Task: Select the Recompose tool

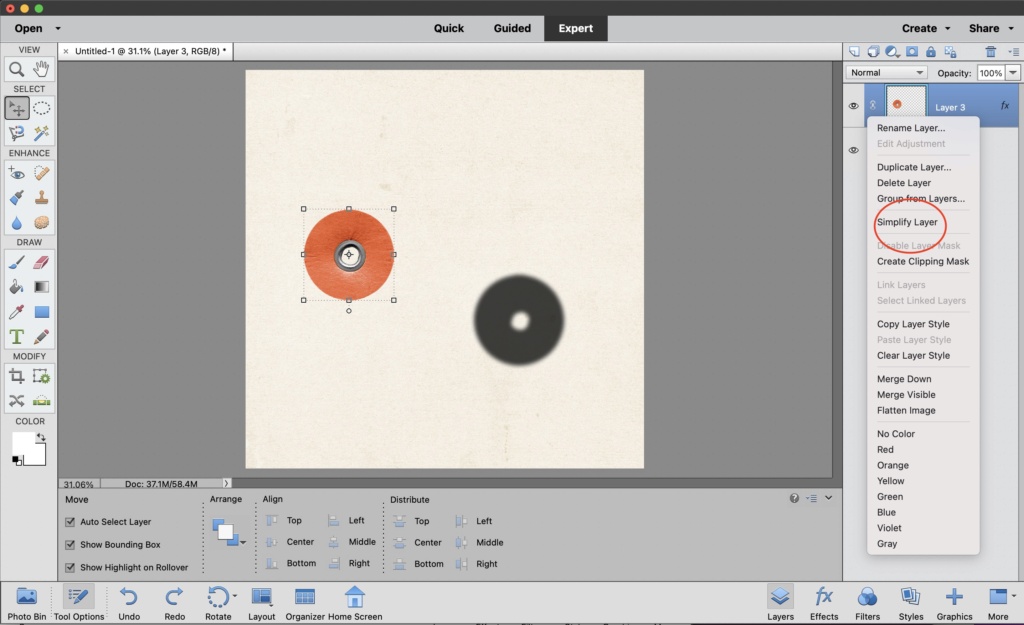Action: [x=41, y=376]
